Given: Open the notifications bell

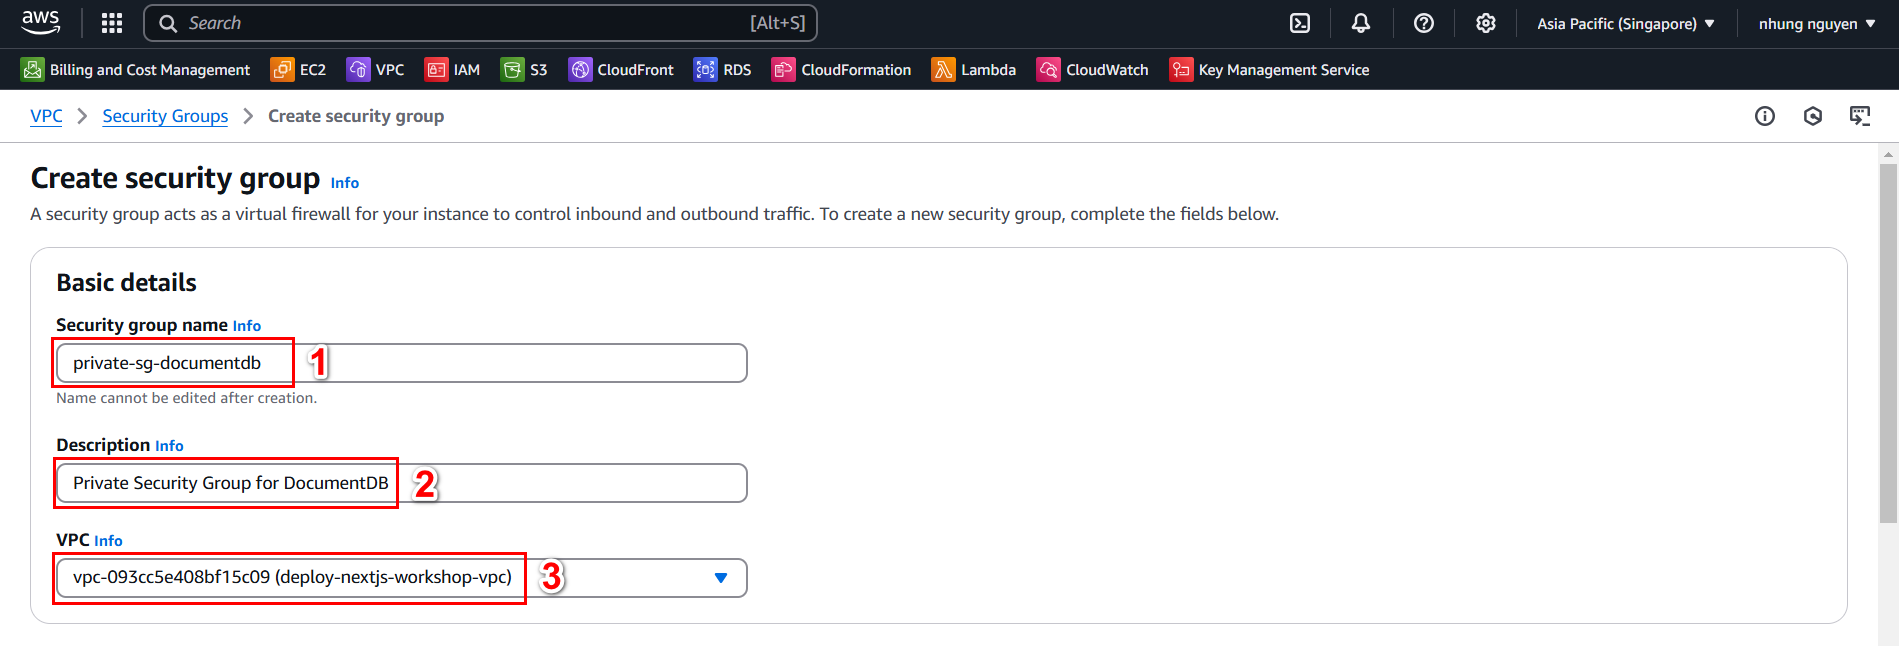Looking at the screenshot, I should [1361, 23].
